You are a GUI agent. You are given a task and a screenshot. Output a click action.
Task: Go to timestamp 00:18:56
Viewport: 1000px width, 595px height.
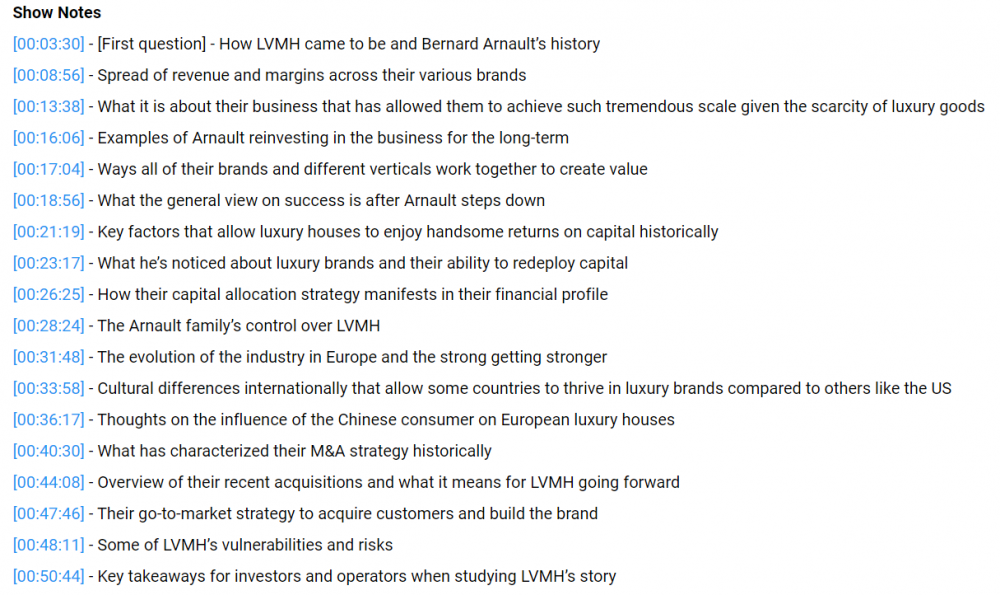(48, 201)
